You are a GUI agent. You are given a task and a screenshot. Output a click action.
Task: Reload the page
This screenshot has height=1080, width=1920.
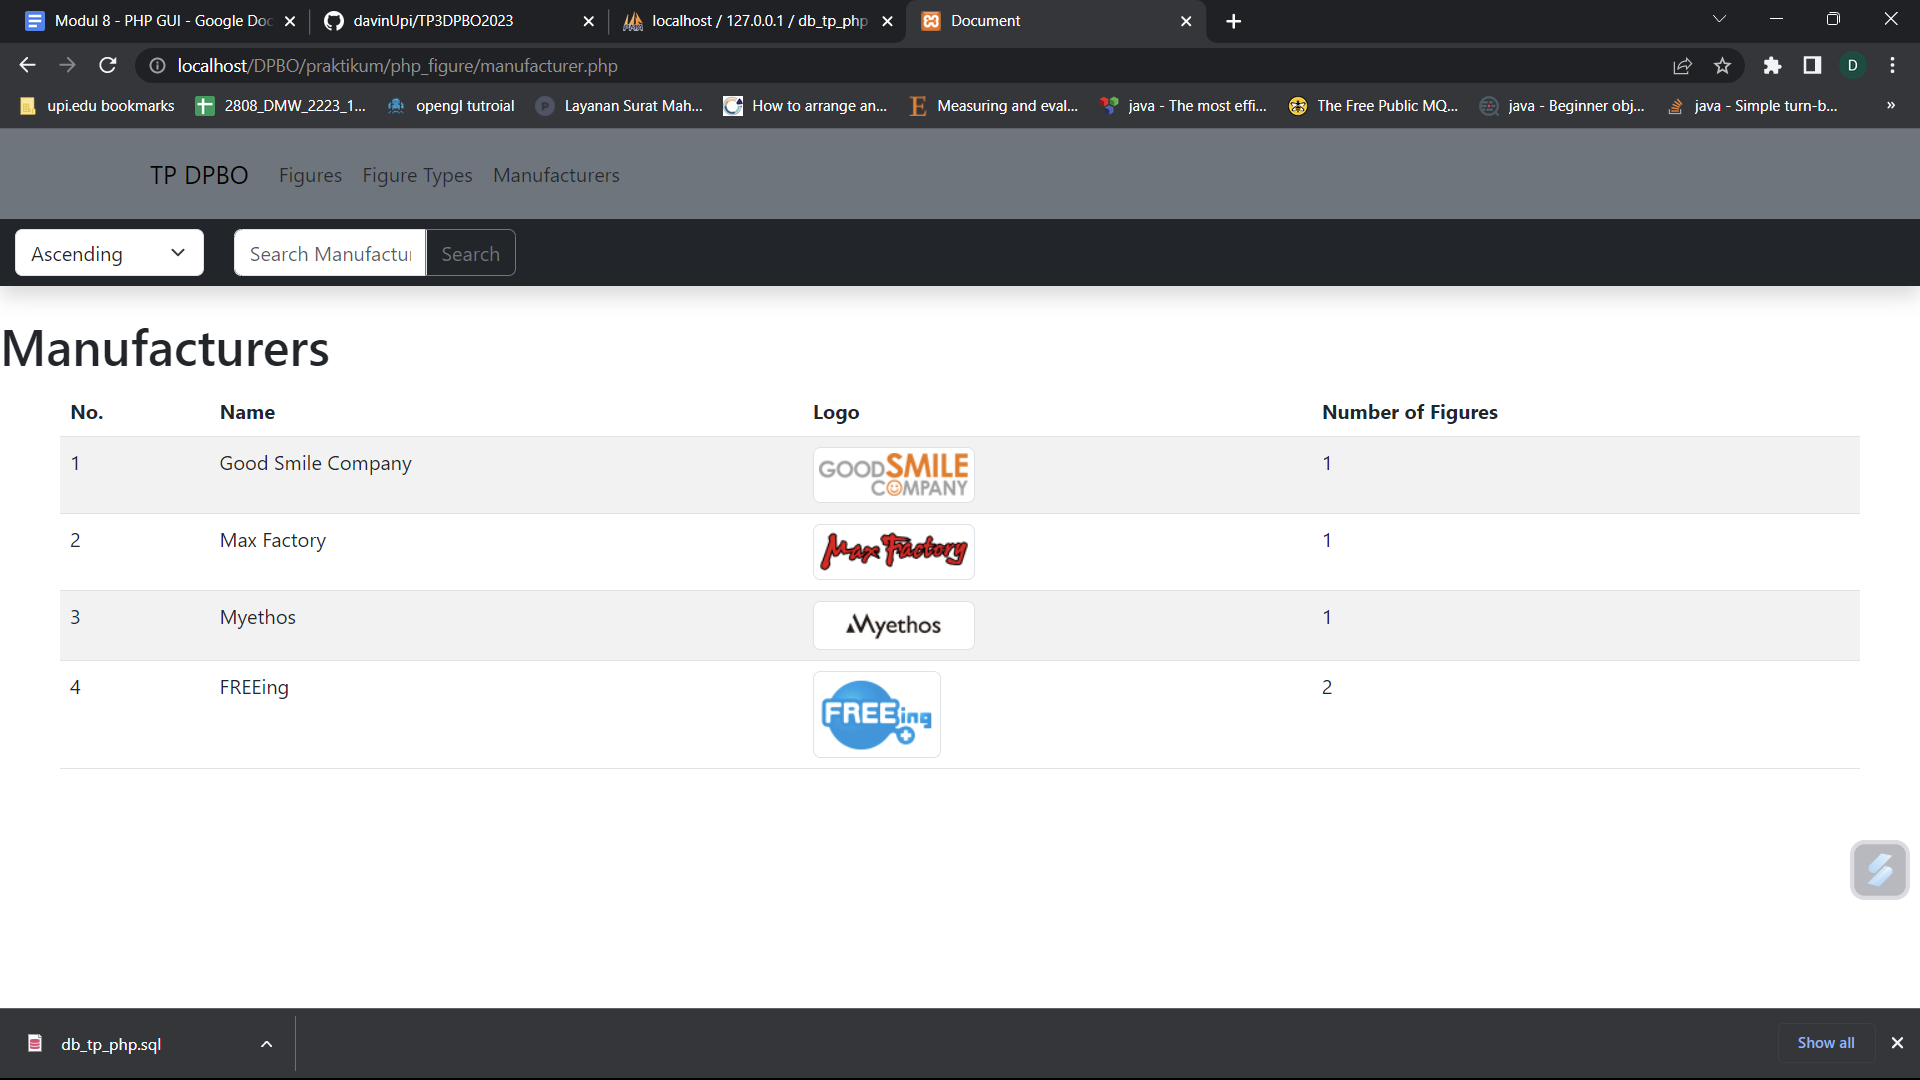pyautogui.click(x=107, y=65)
